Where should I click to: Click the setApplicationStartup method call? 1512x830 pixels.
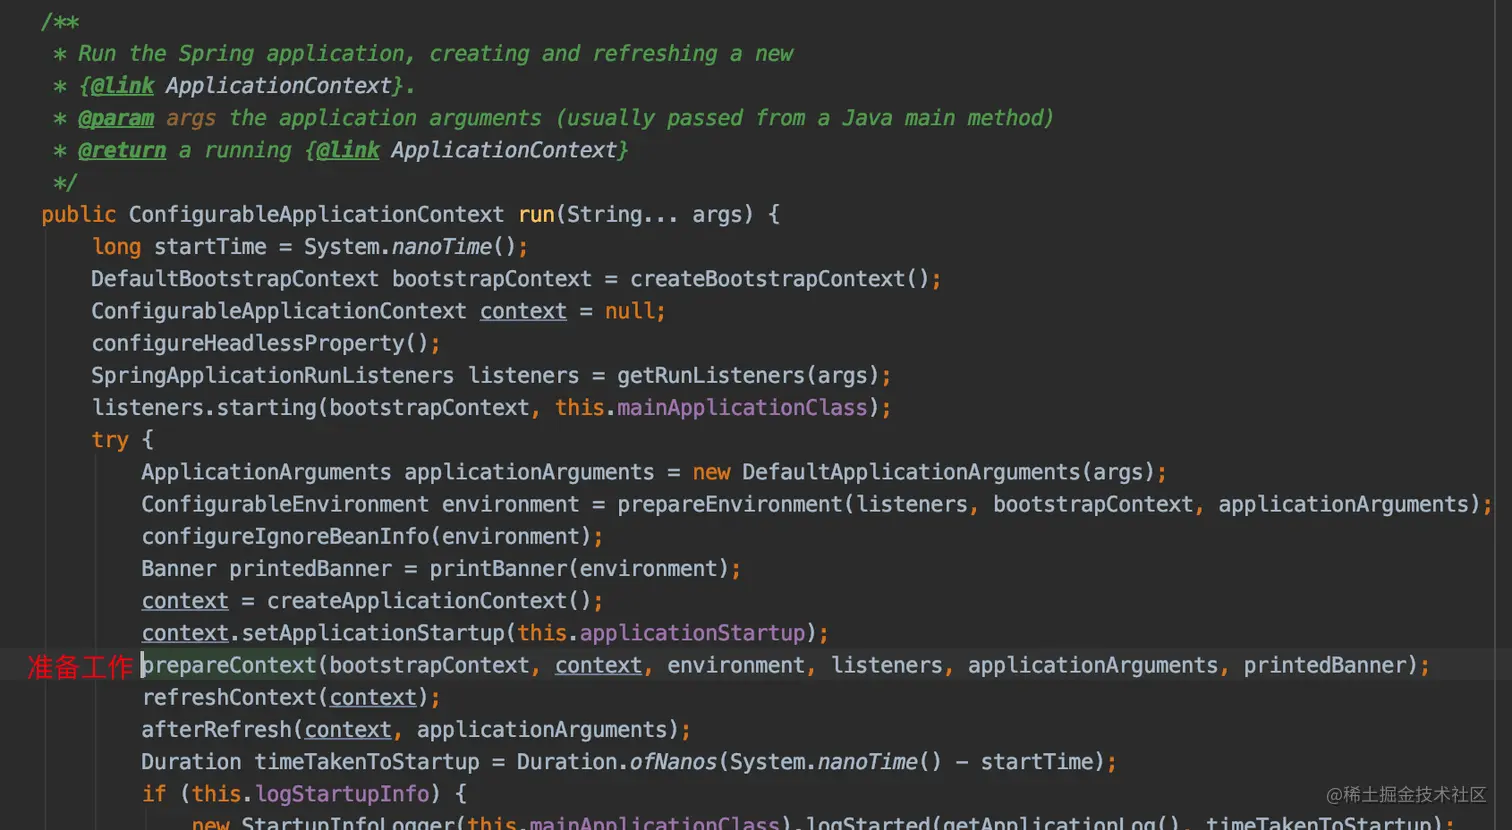tap(373, 632)
